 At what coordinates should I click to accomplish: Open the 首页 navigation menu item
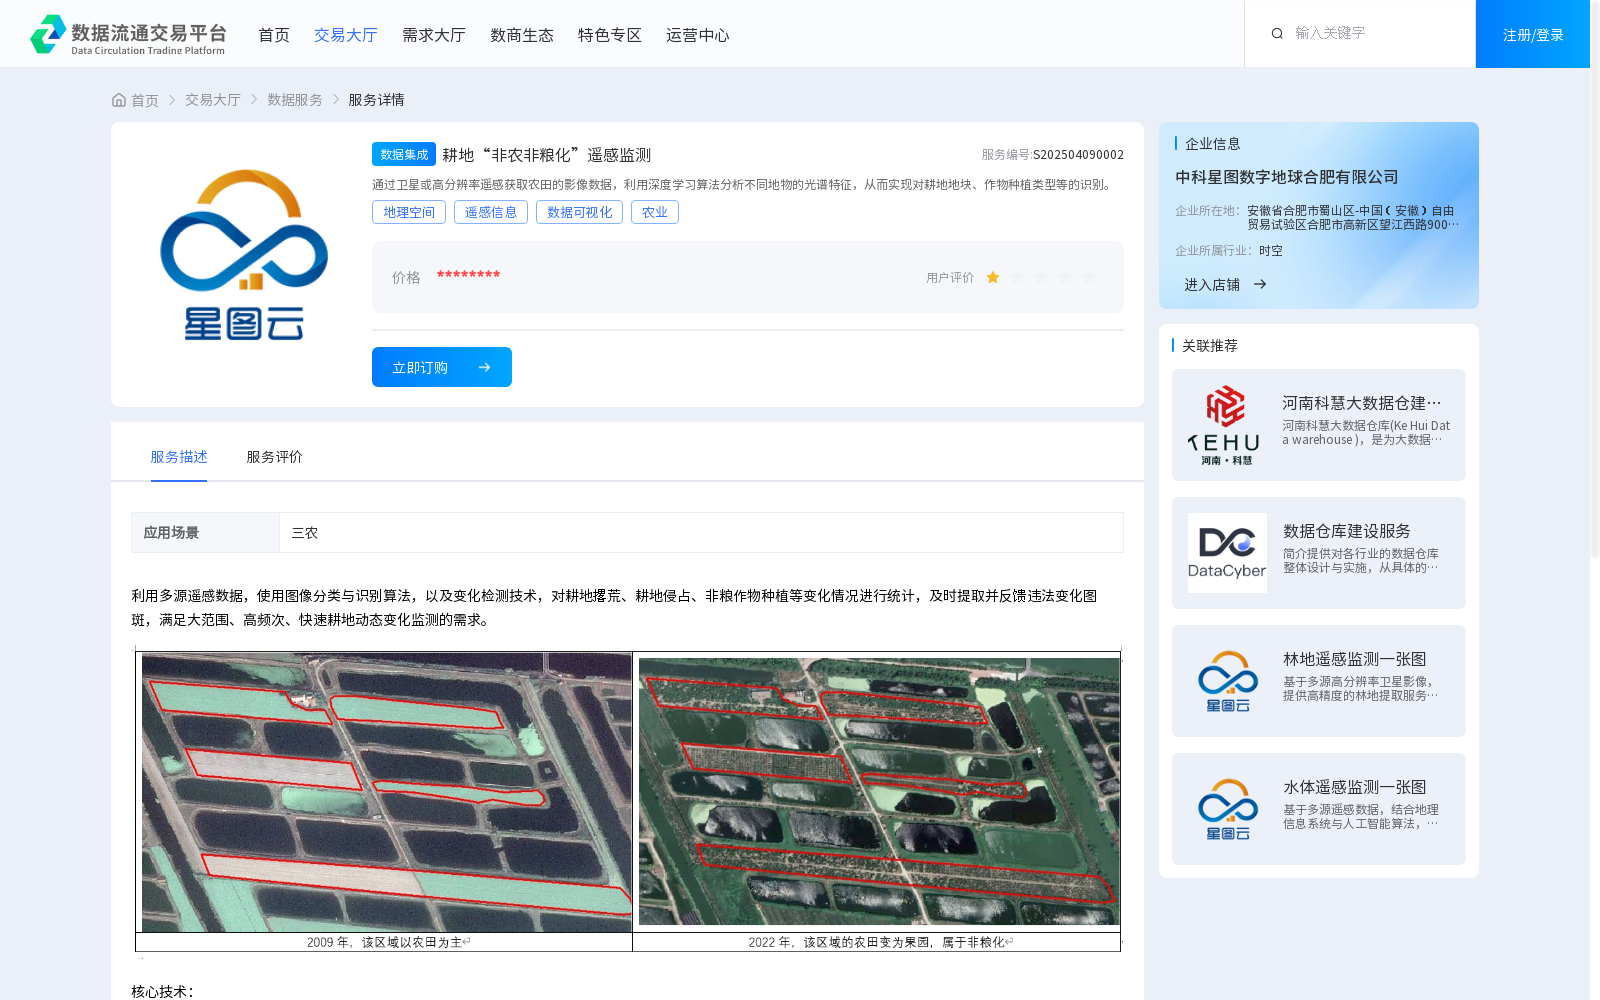(274, 35)
